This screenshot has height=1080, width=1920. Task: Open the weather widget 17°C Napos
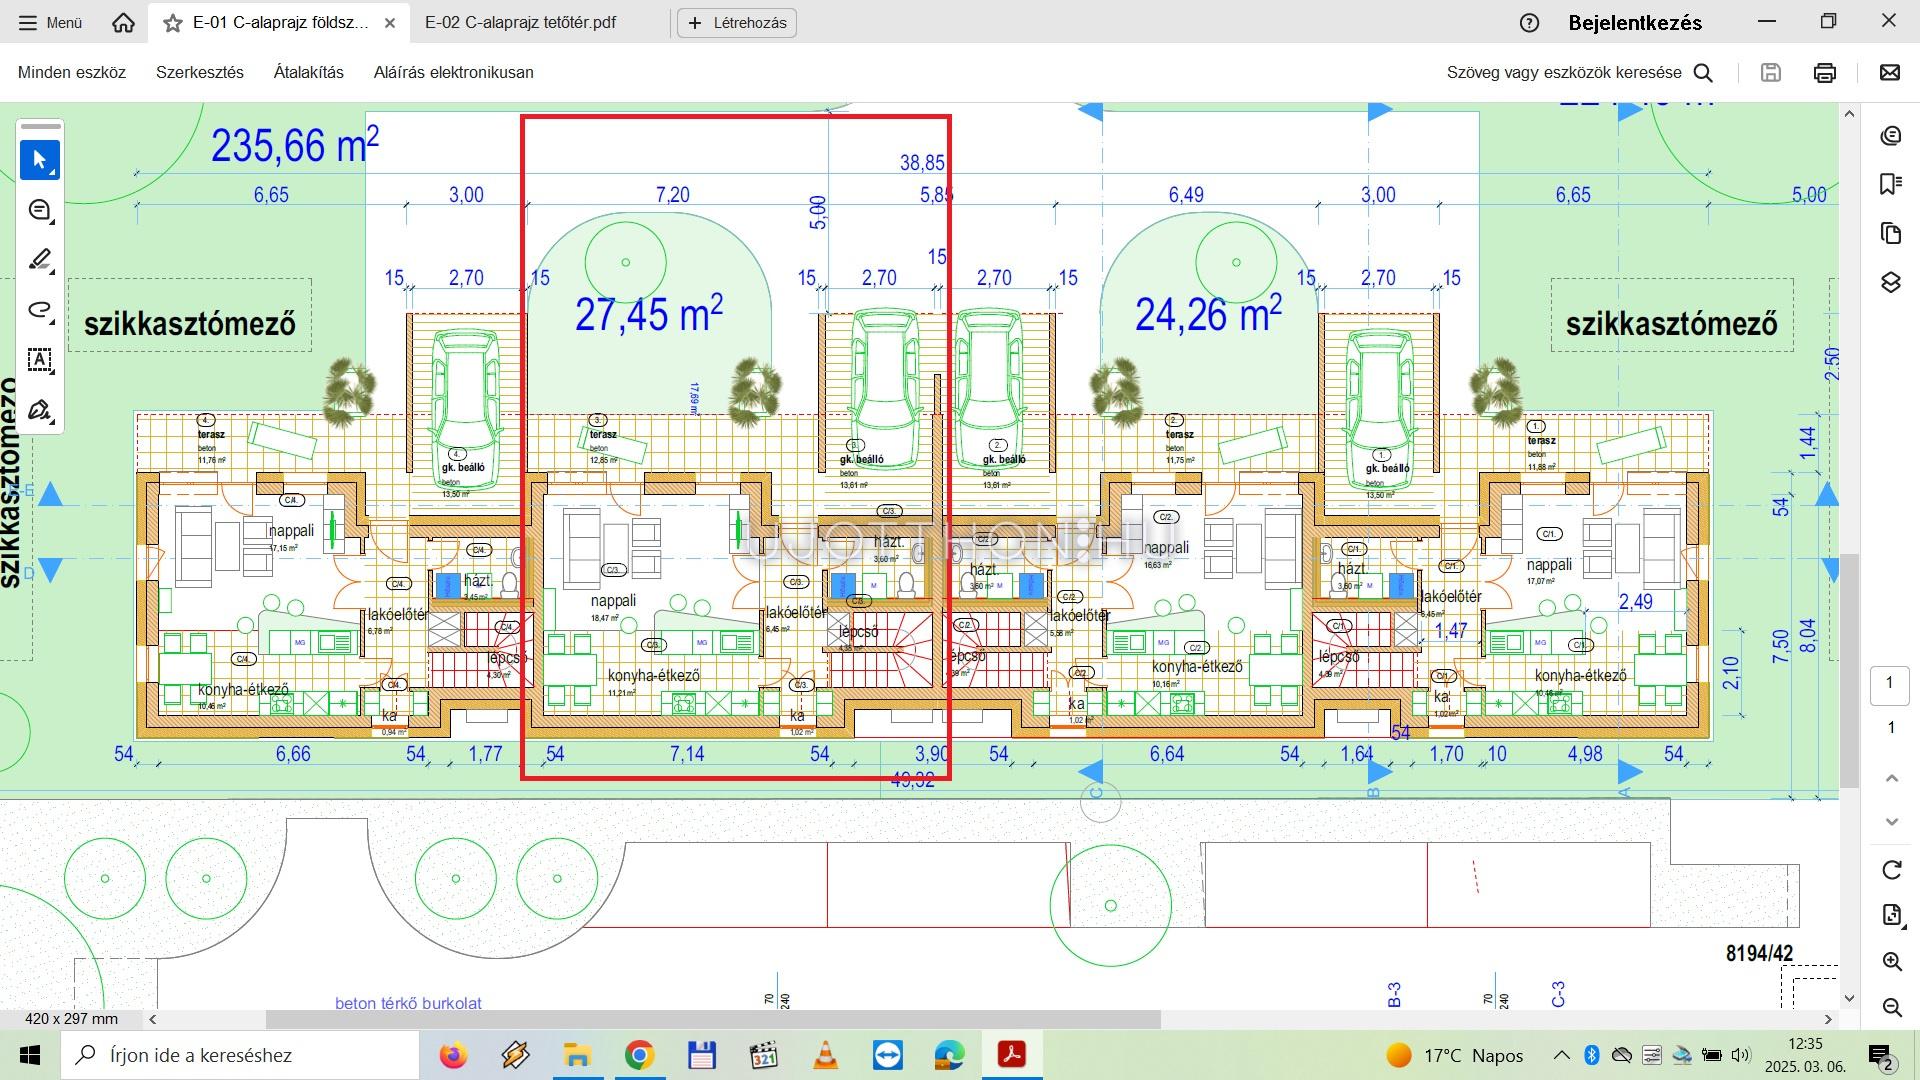1455,1055
